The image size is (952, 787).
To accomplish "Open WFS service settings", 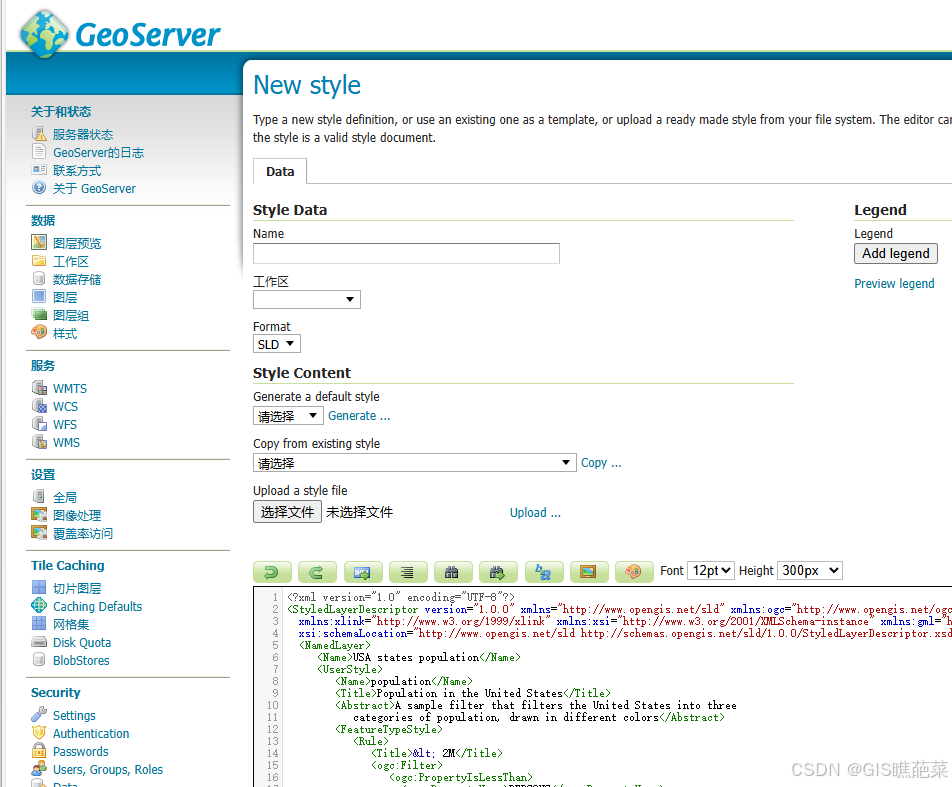I will pos(65,424).
